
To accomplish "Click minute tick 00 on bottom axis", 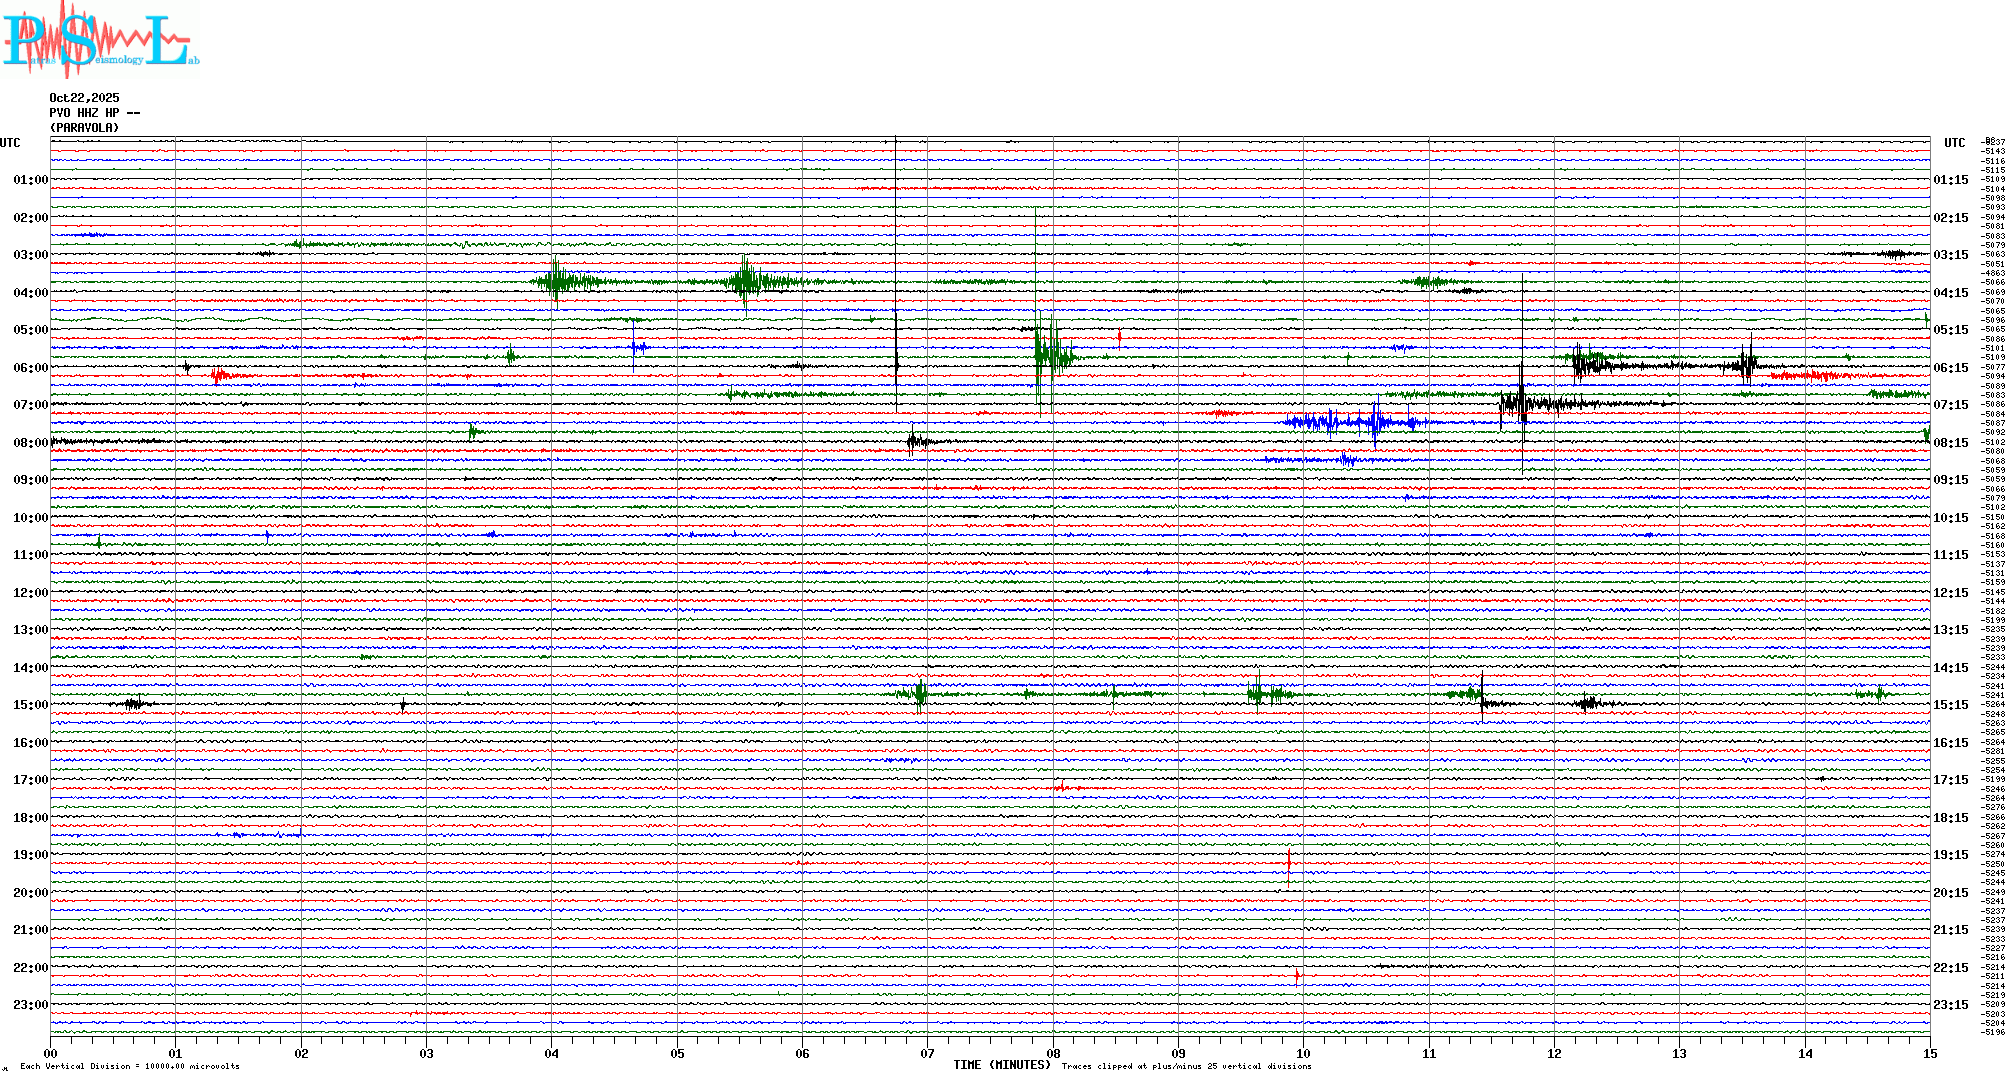I will pyautogui.click(x=50, y=1054).
